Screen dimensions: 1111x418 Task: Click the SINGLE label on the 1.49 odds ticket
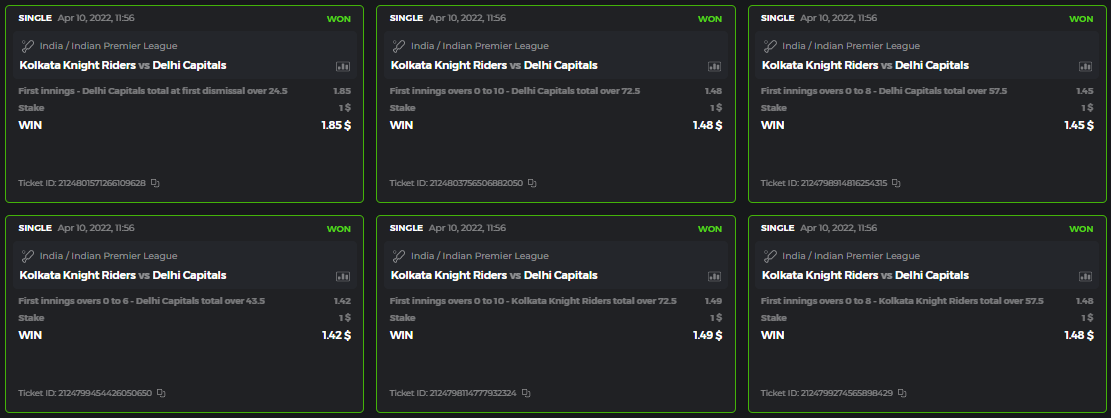[406, 228]
